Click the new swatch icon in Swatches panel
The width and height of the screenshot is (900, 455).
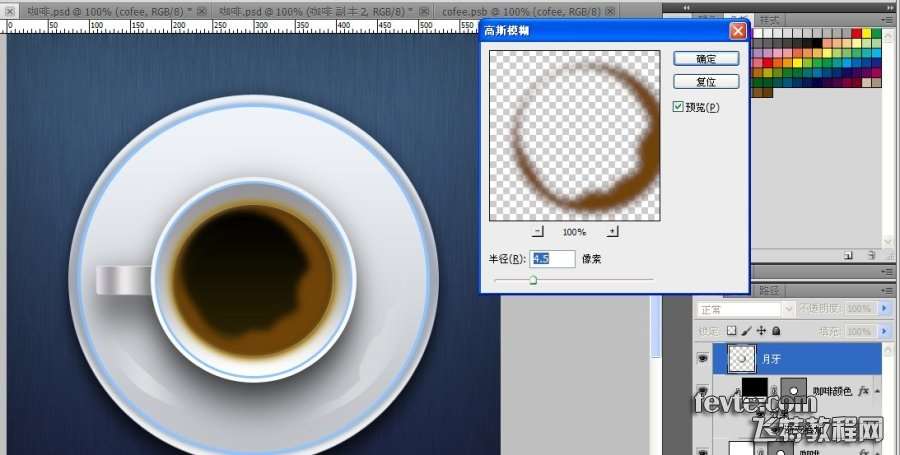pyautogui.click(x=847, y=256)
